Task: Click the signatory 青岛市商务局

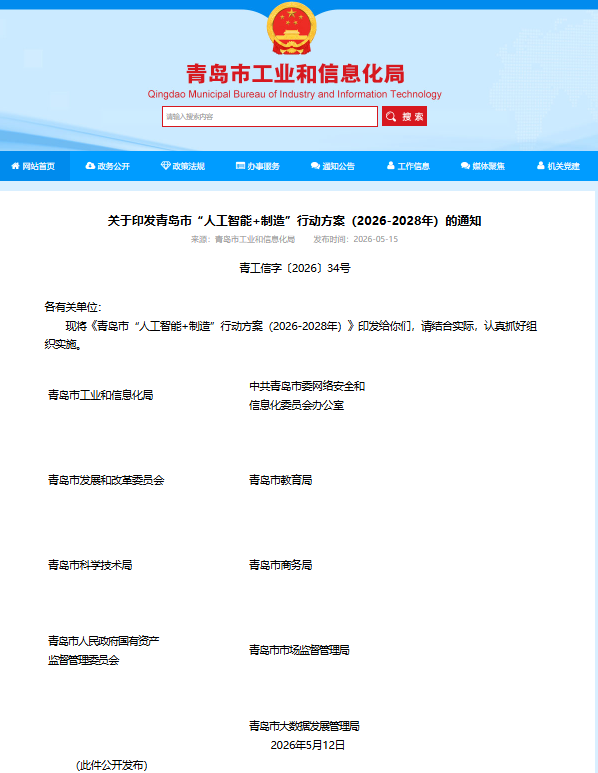Action: coord(281,564)
